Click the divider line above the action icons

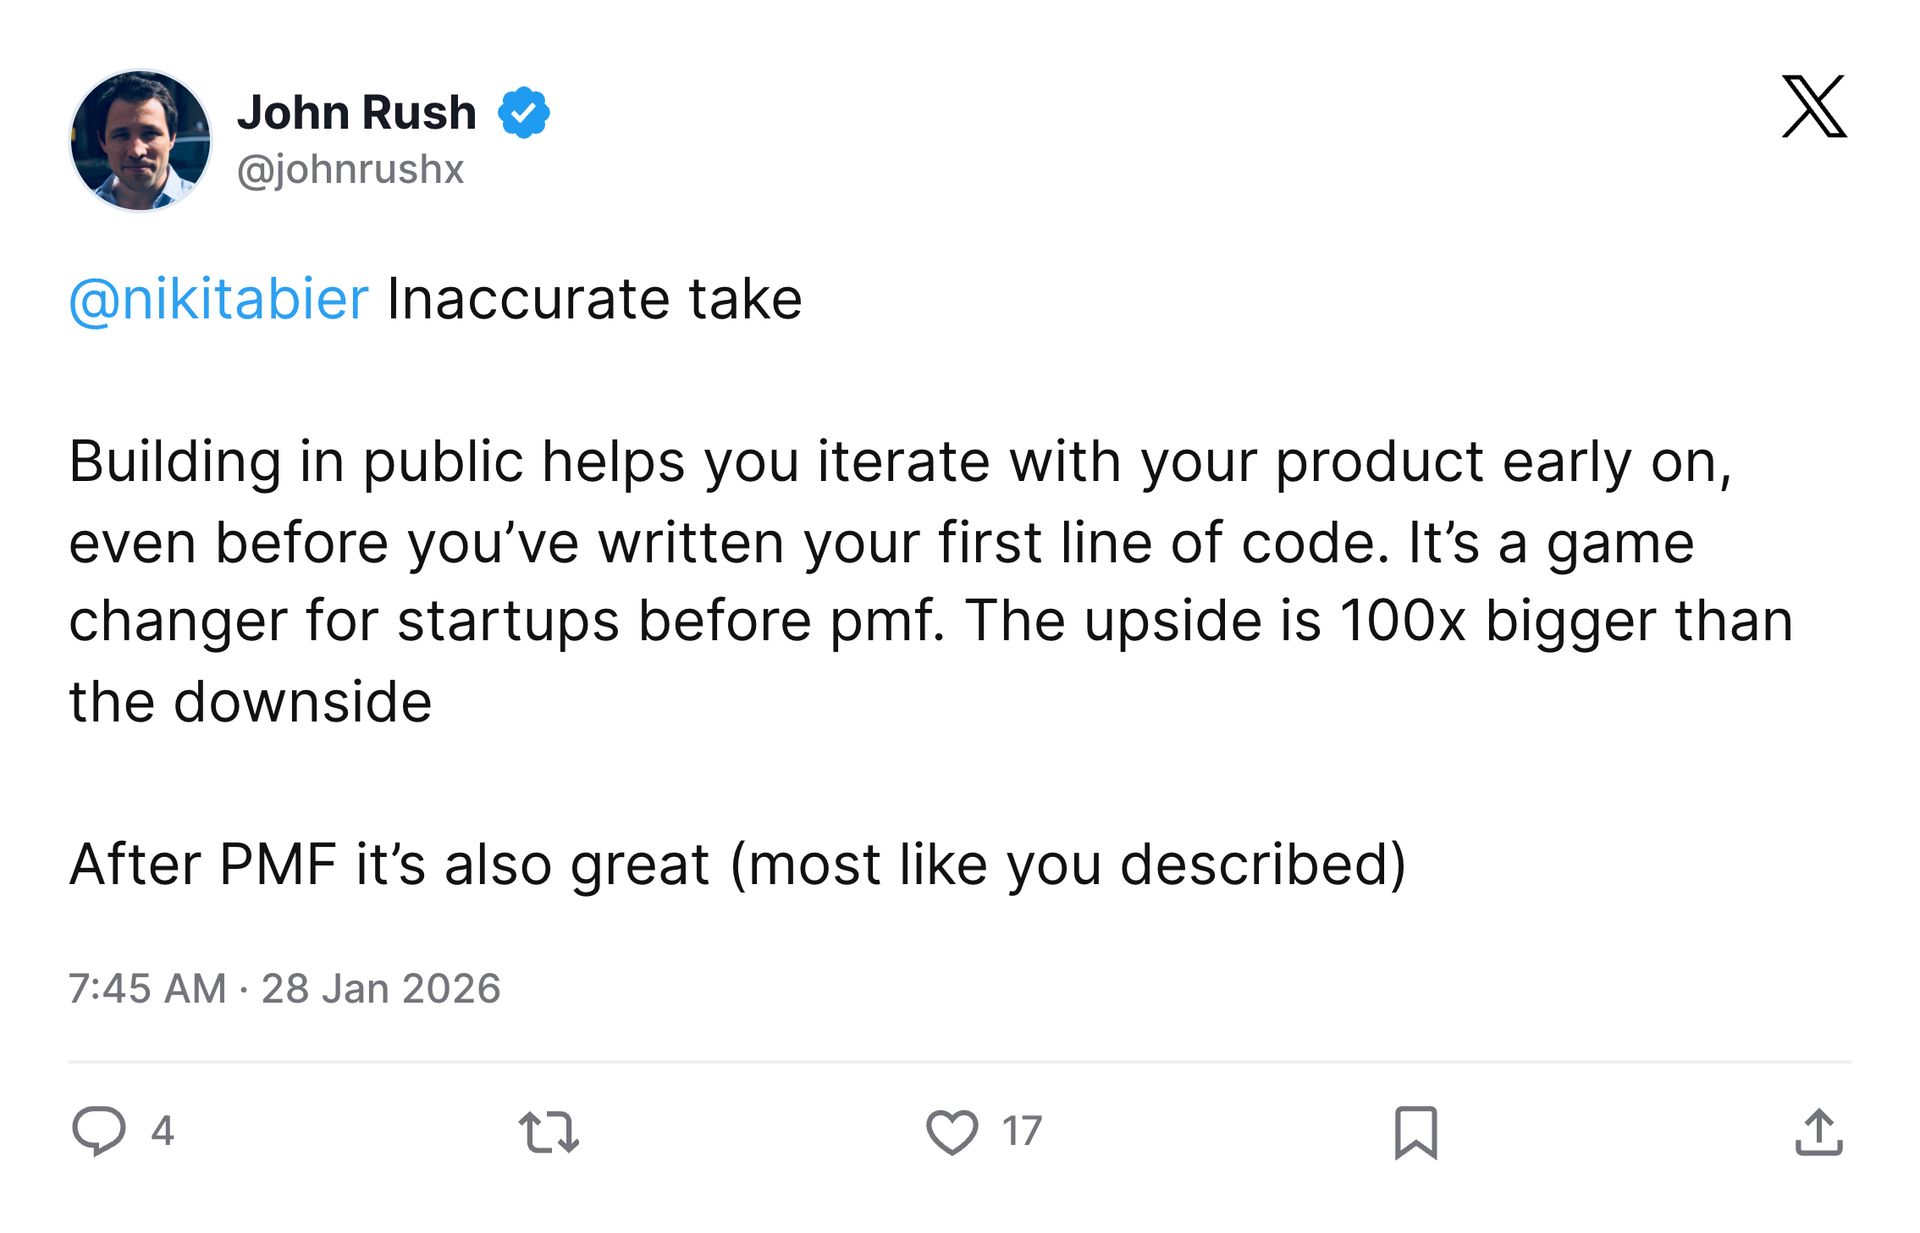tap(960, 1061)
